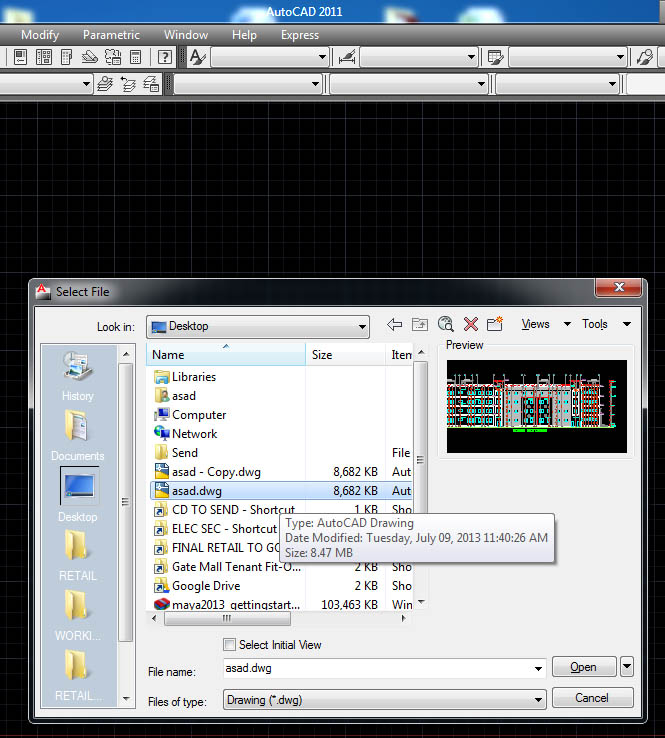Select Desktop in places sidebar

click(x=78, y=494)
